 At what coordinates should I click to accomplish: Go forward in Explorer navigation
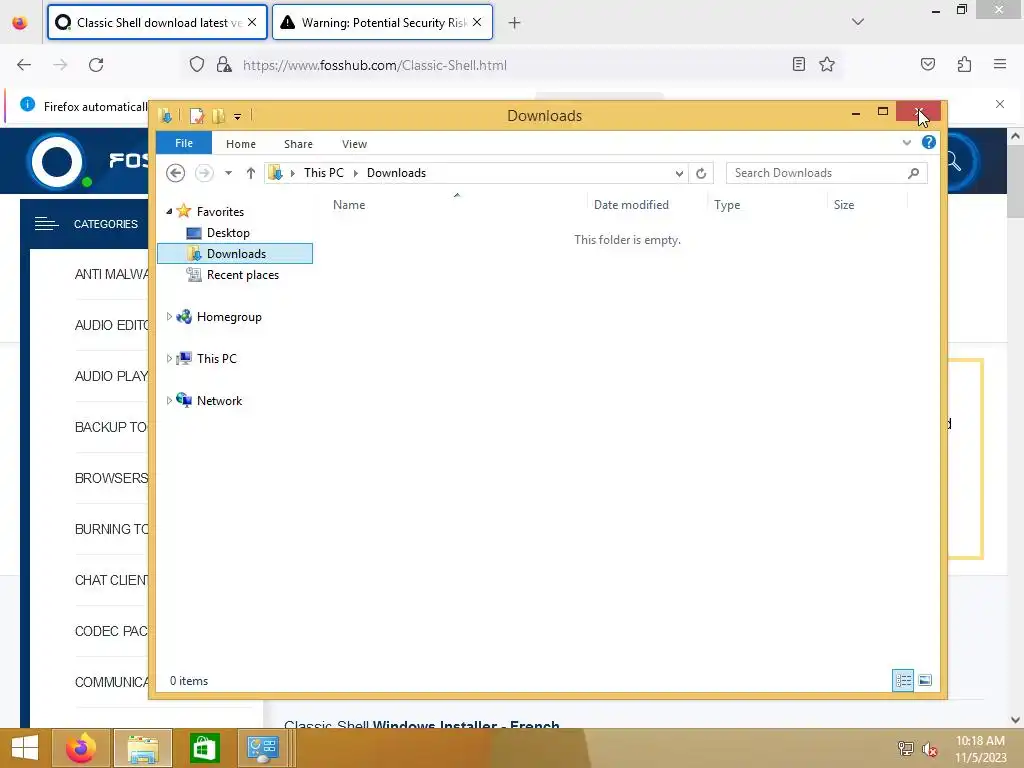tap(204, 173)
